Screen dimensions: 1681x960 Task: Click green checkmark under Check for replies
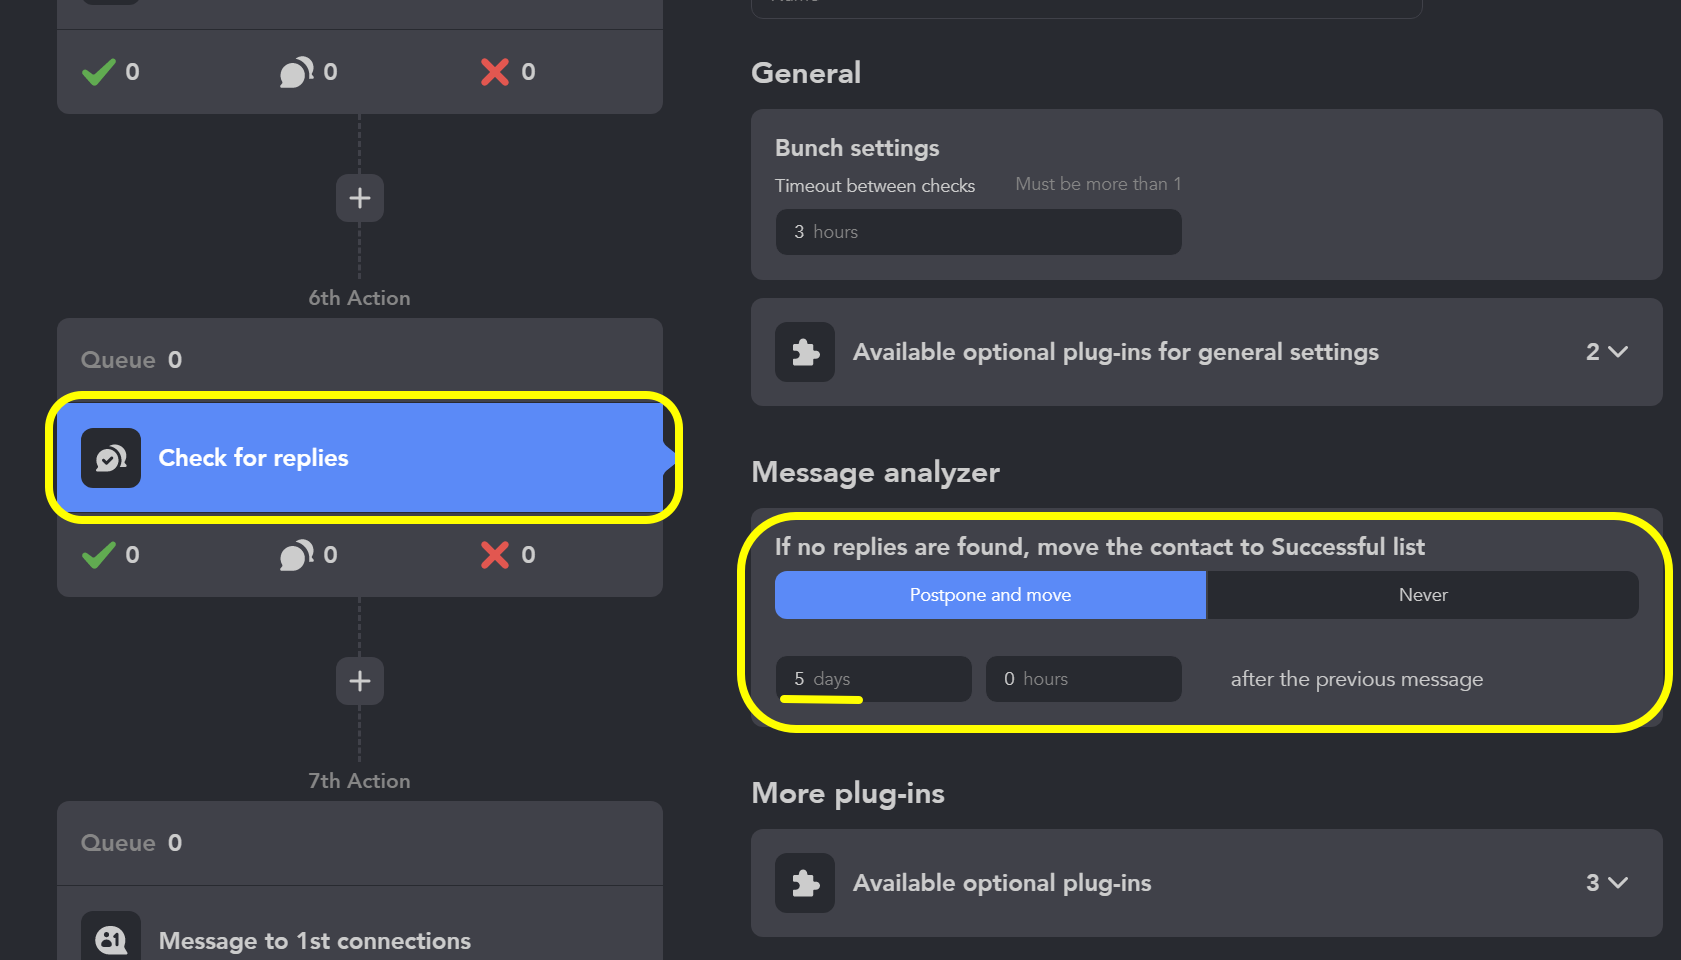pyautogui.click(x=98, y=555)
